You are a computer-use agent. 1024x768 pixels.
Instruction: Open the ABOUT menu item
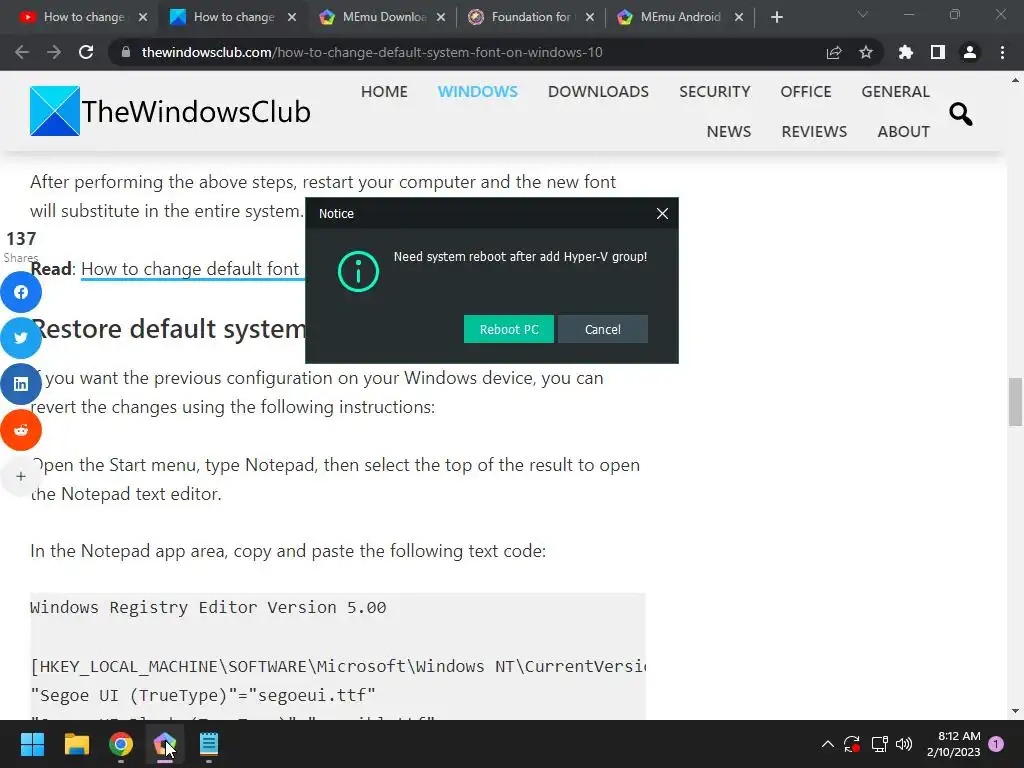904,131
